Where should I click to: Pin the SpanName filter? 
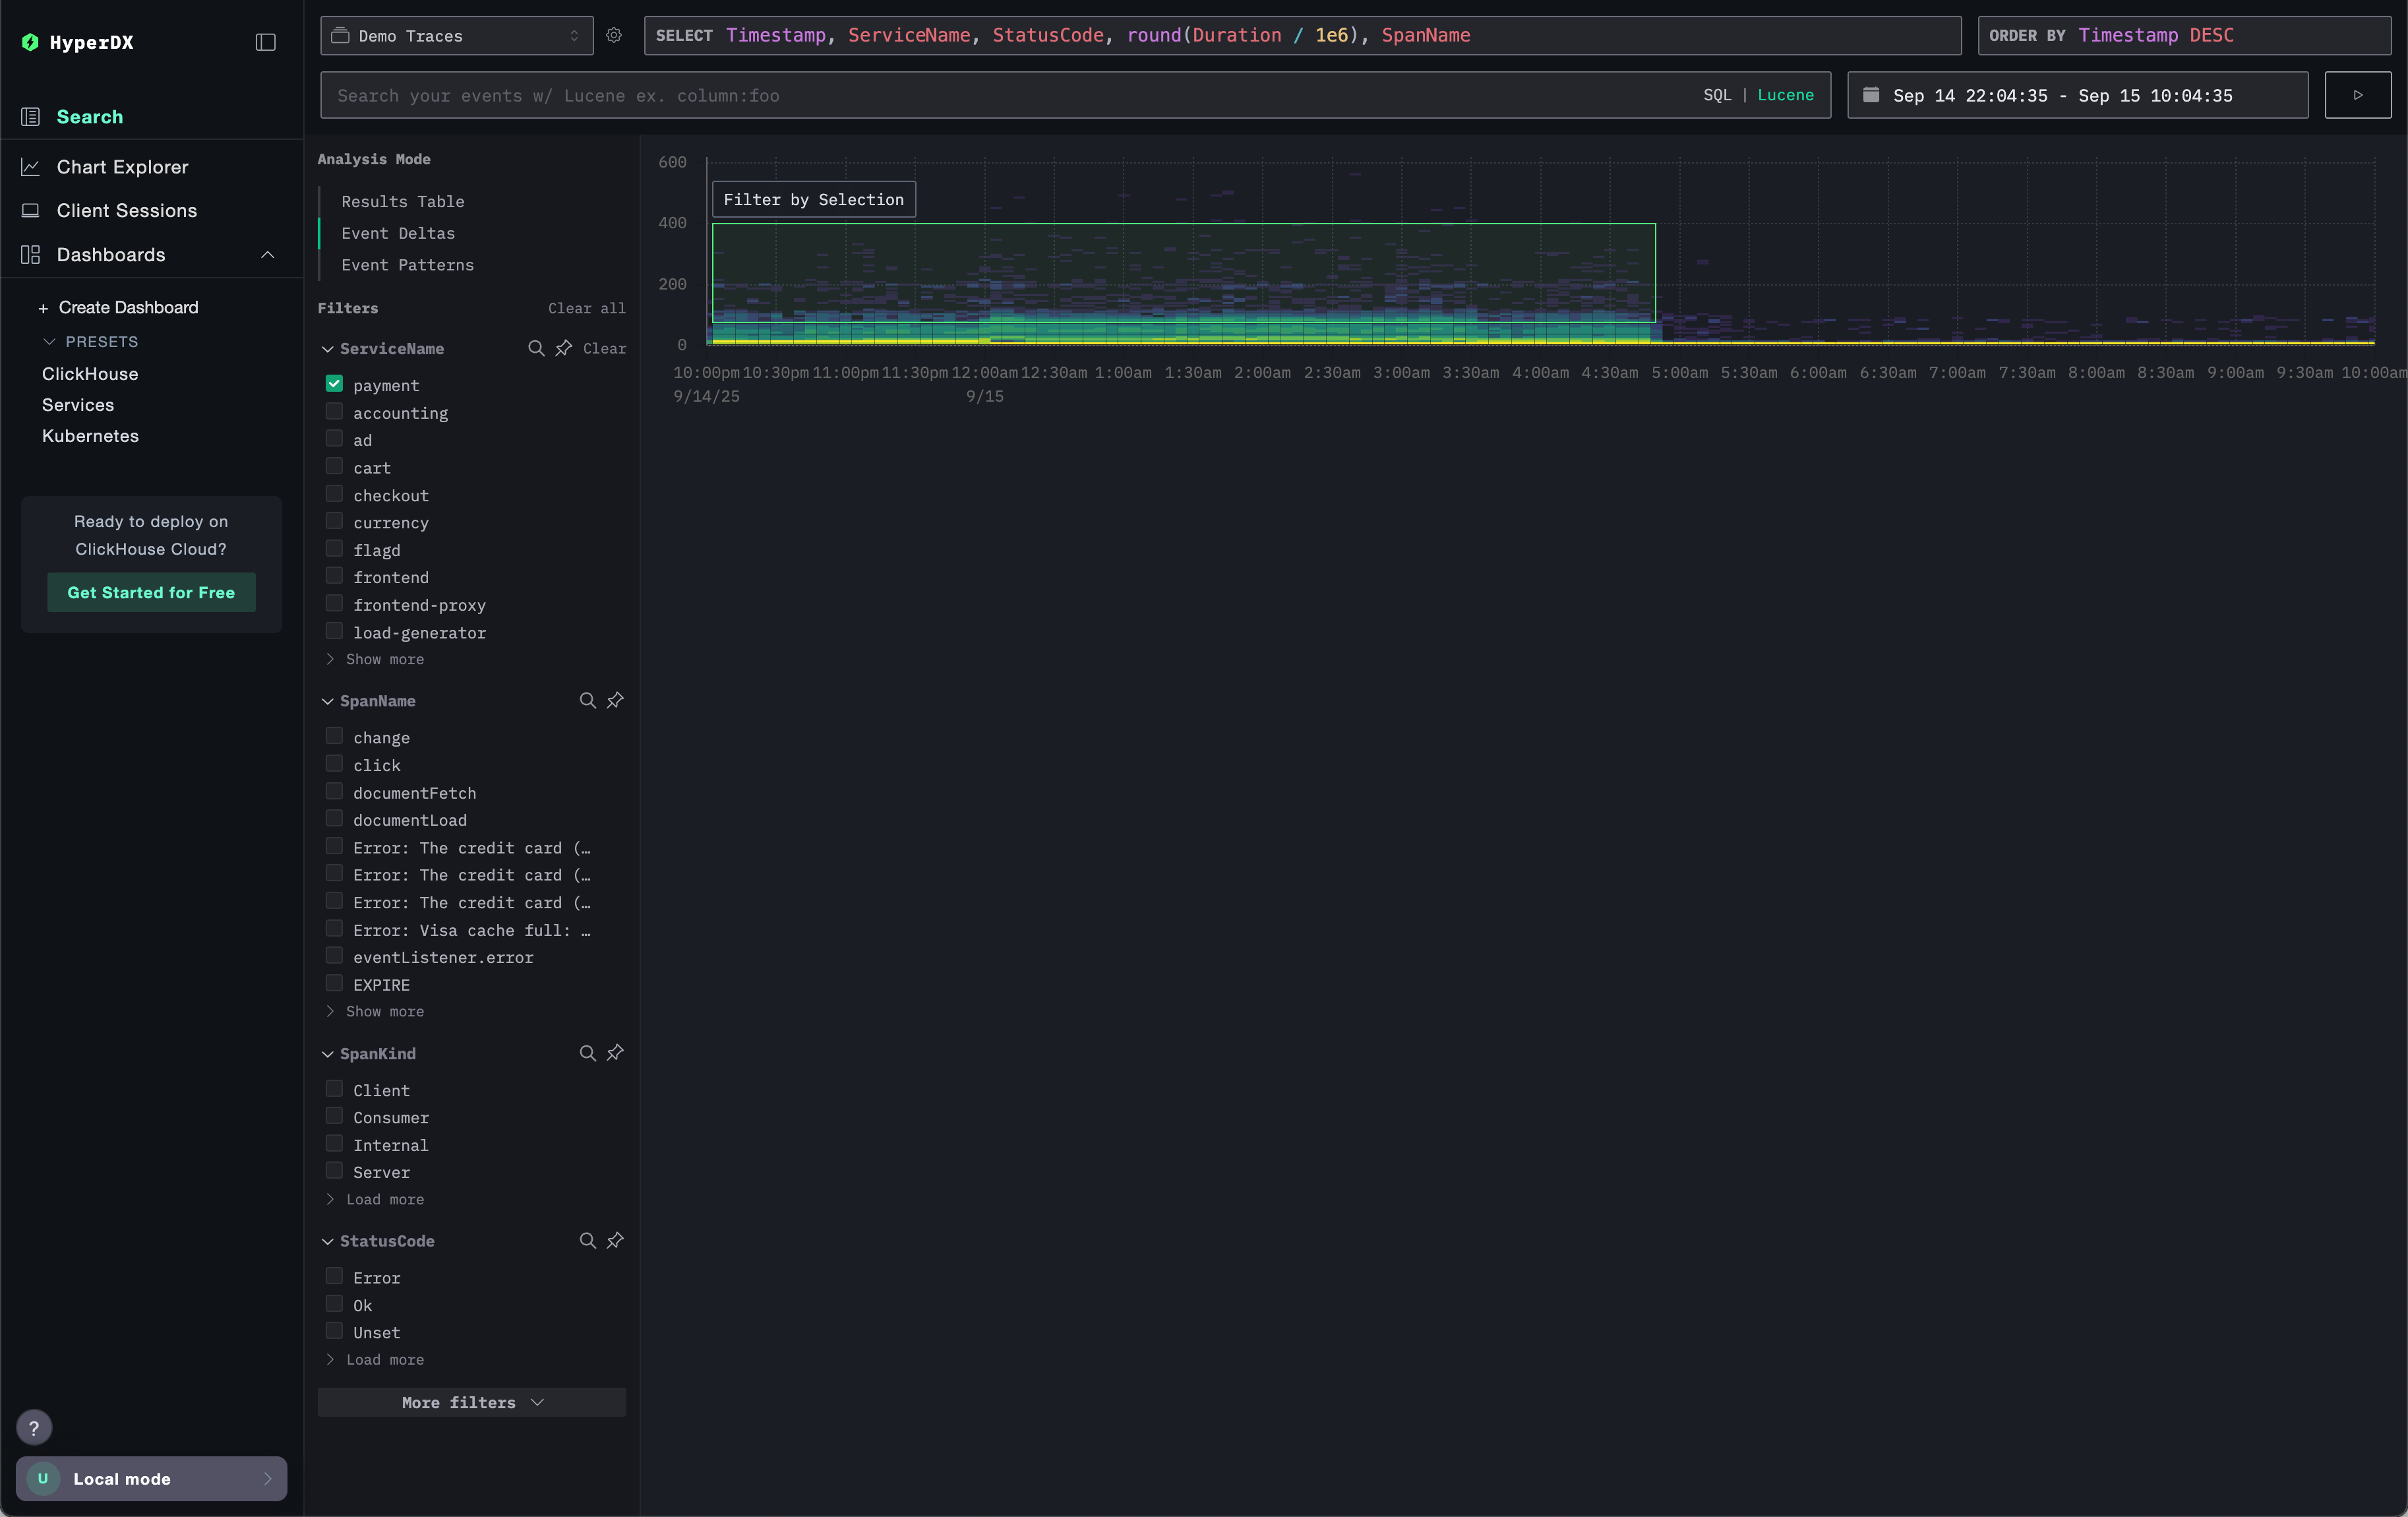(x=615, y=700)
